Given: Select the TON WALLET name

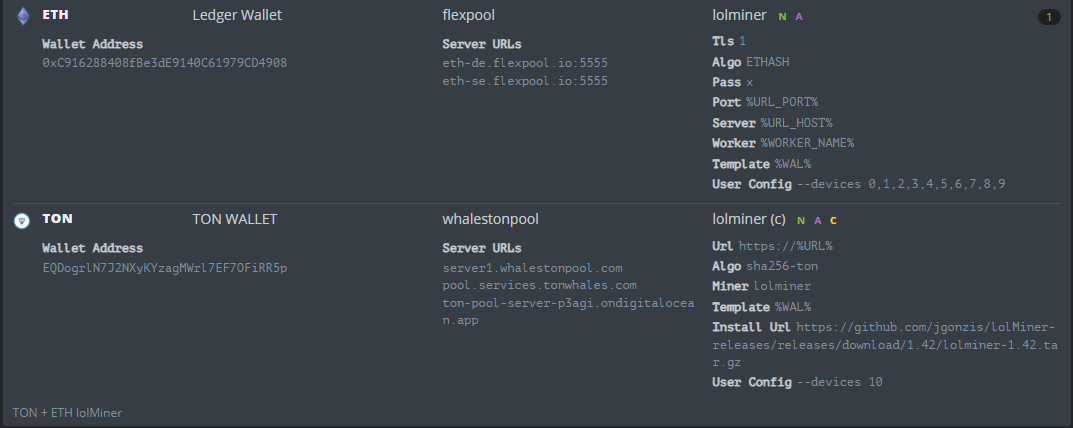Looking at the screenshot, I should pyautogui.click(x=234, y=218).
